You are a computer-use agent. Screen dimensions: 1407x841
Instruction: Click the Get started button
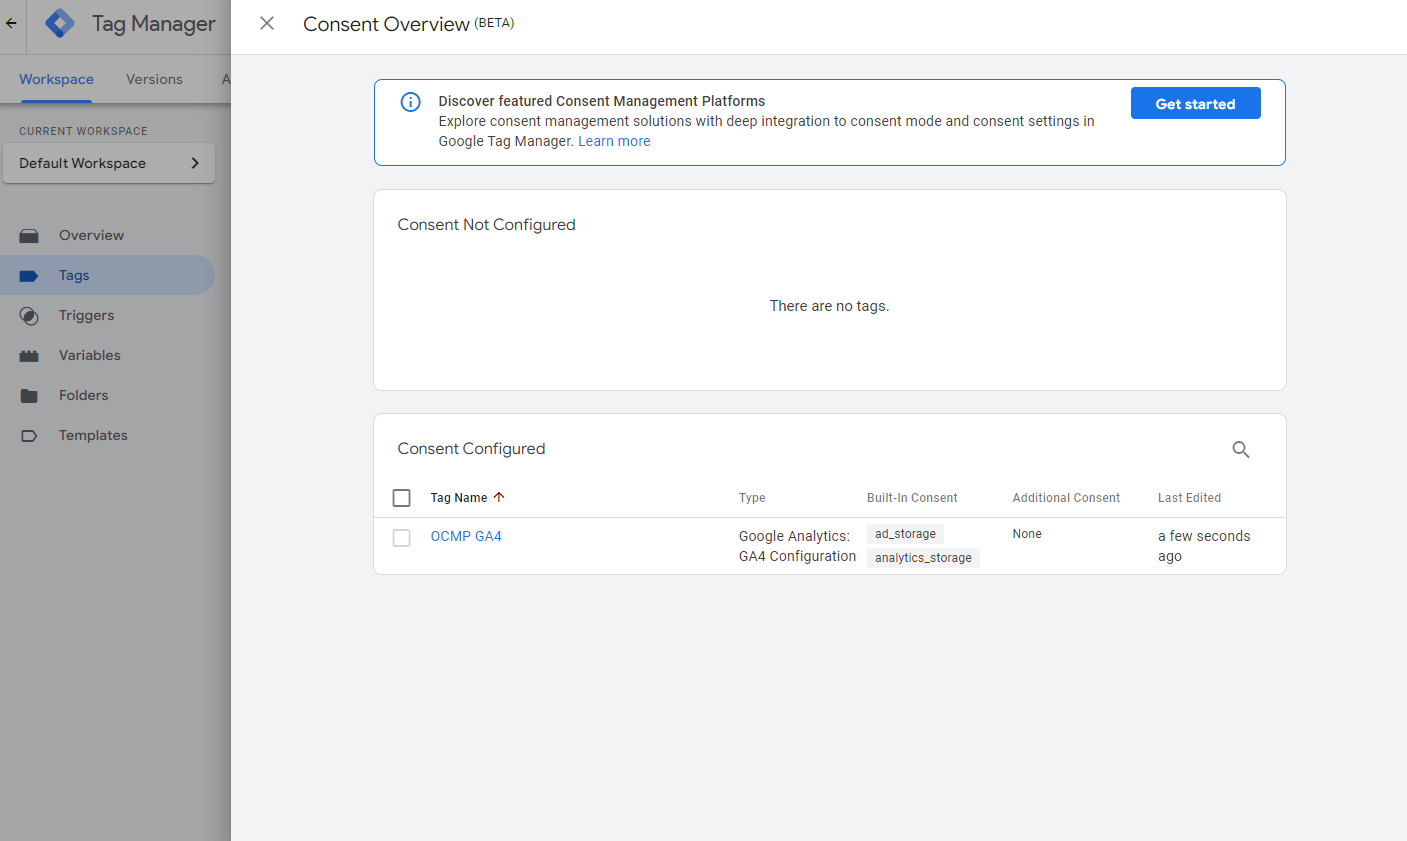point(1195,103)
